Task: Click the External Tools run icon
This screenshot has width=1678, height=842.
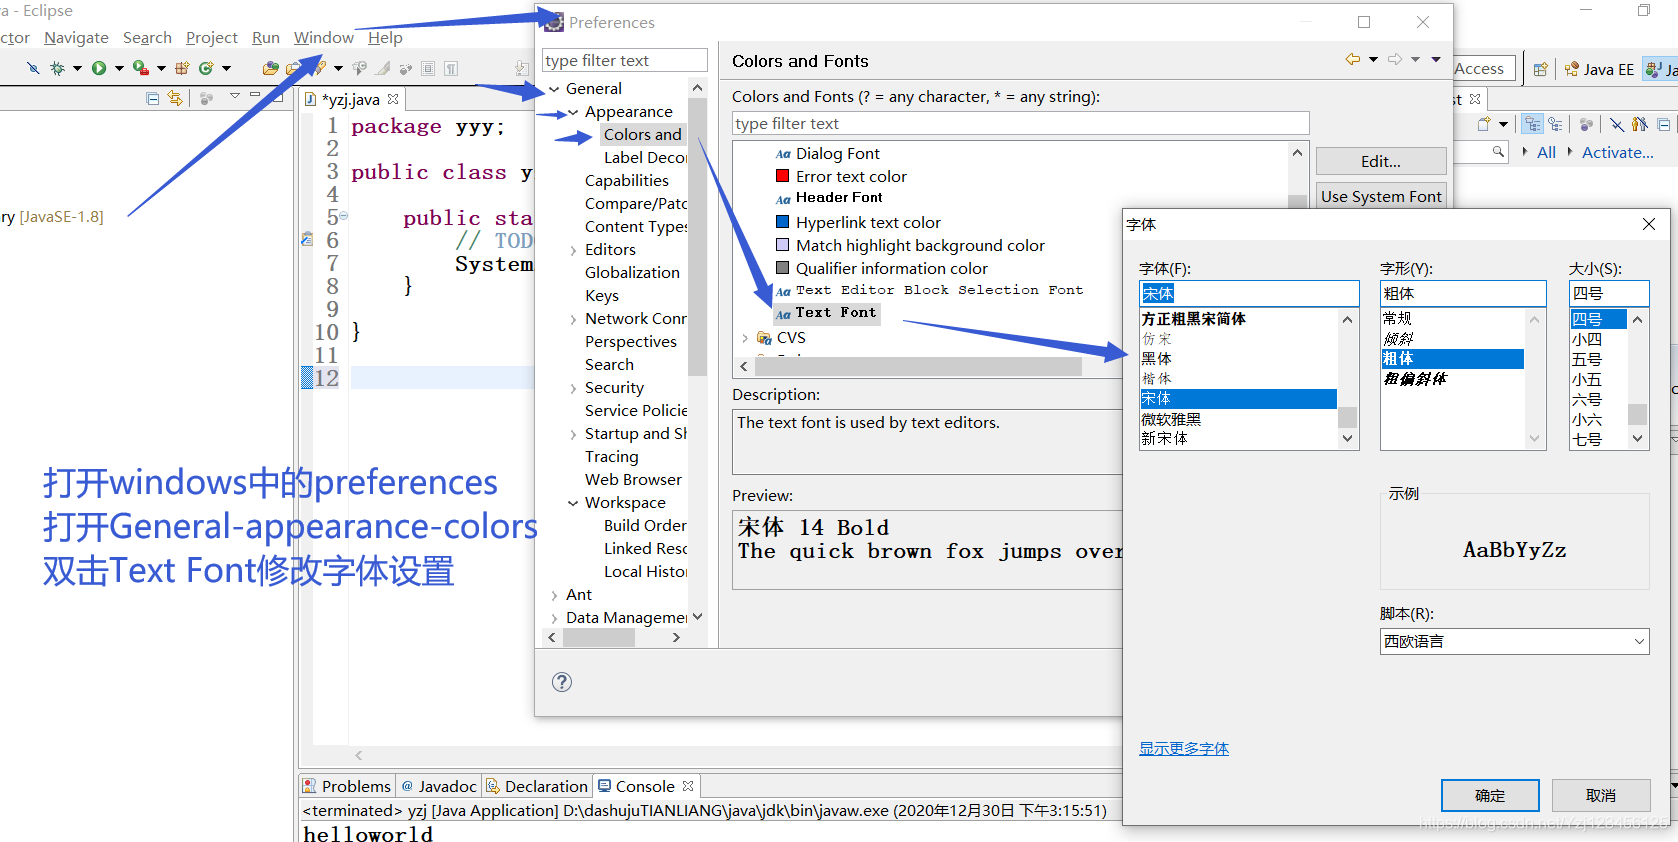Action: coord(141,68)
